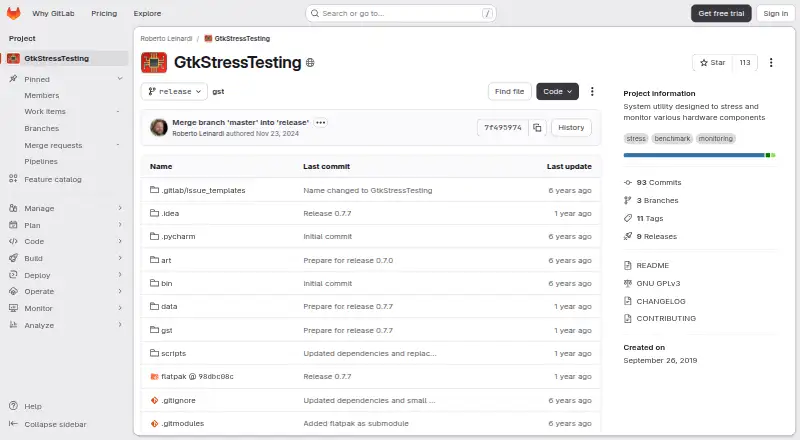Click Roberto Leinardi's avatar in commit box
The height and width of the screenshot is (440, 800).
click(x=159, y=128)
